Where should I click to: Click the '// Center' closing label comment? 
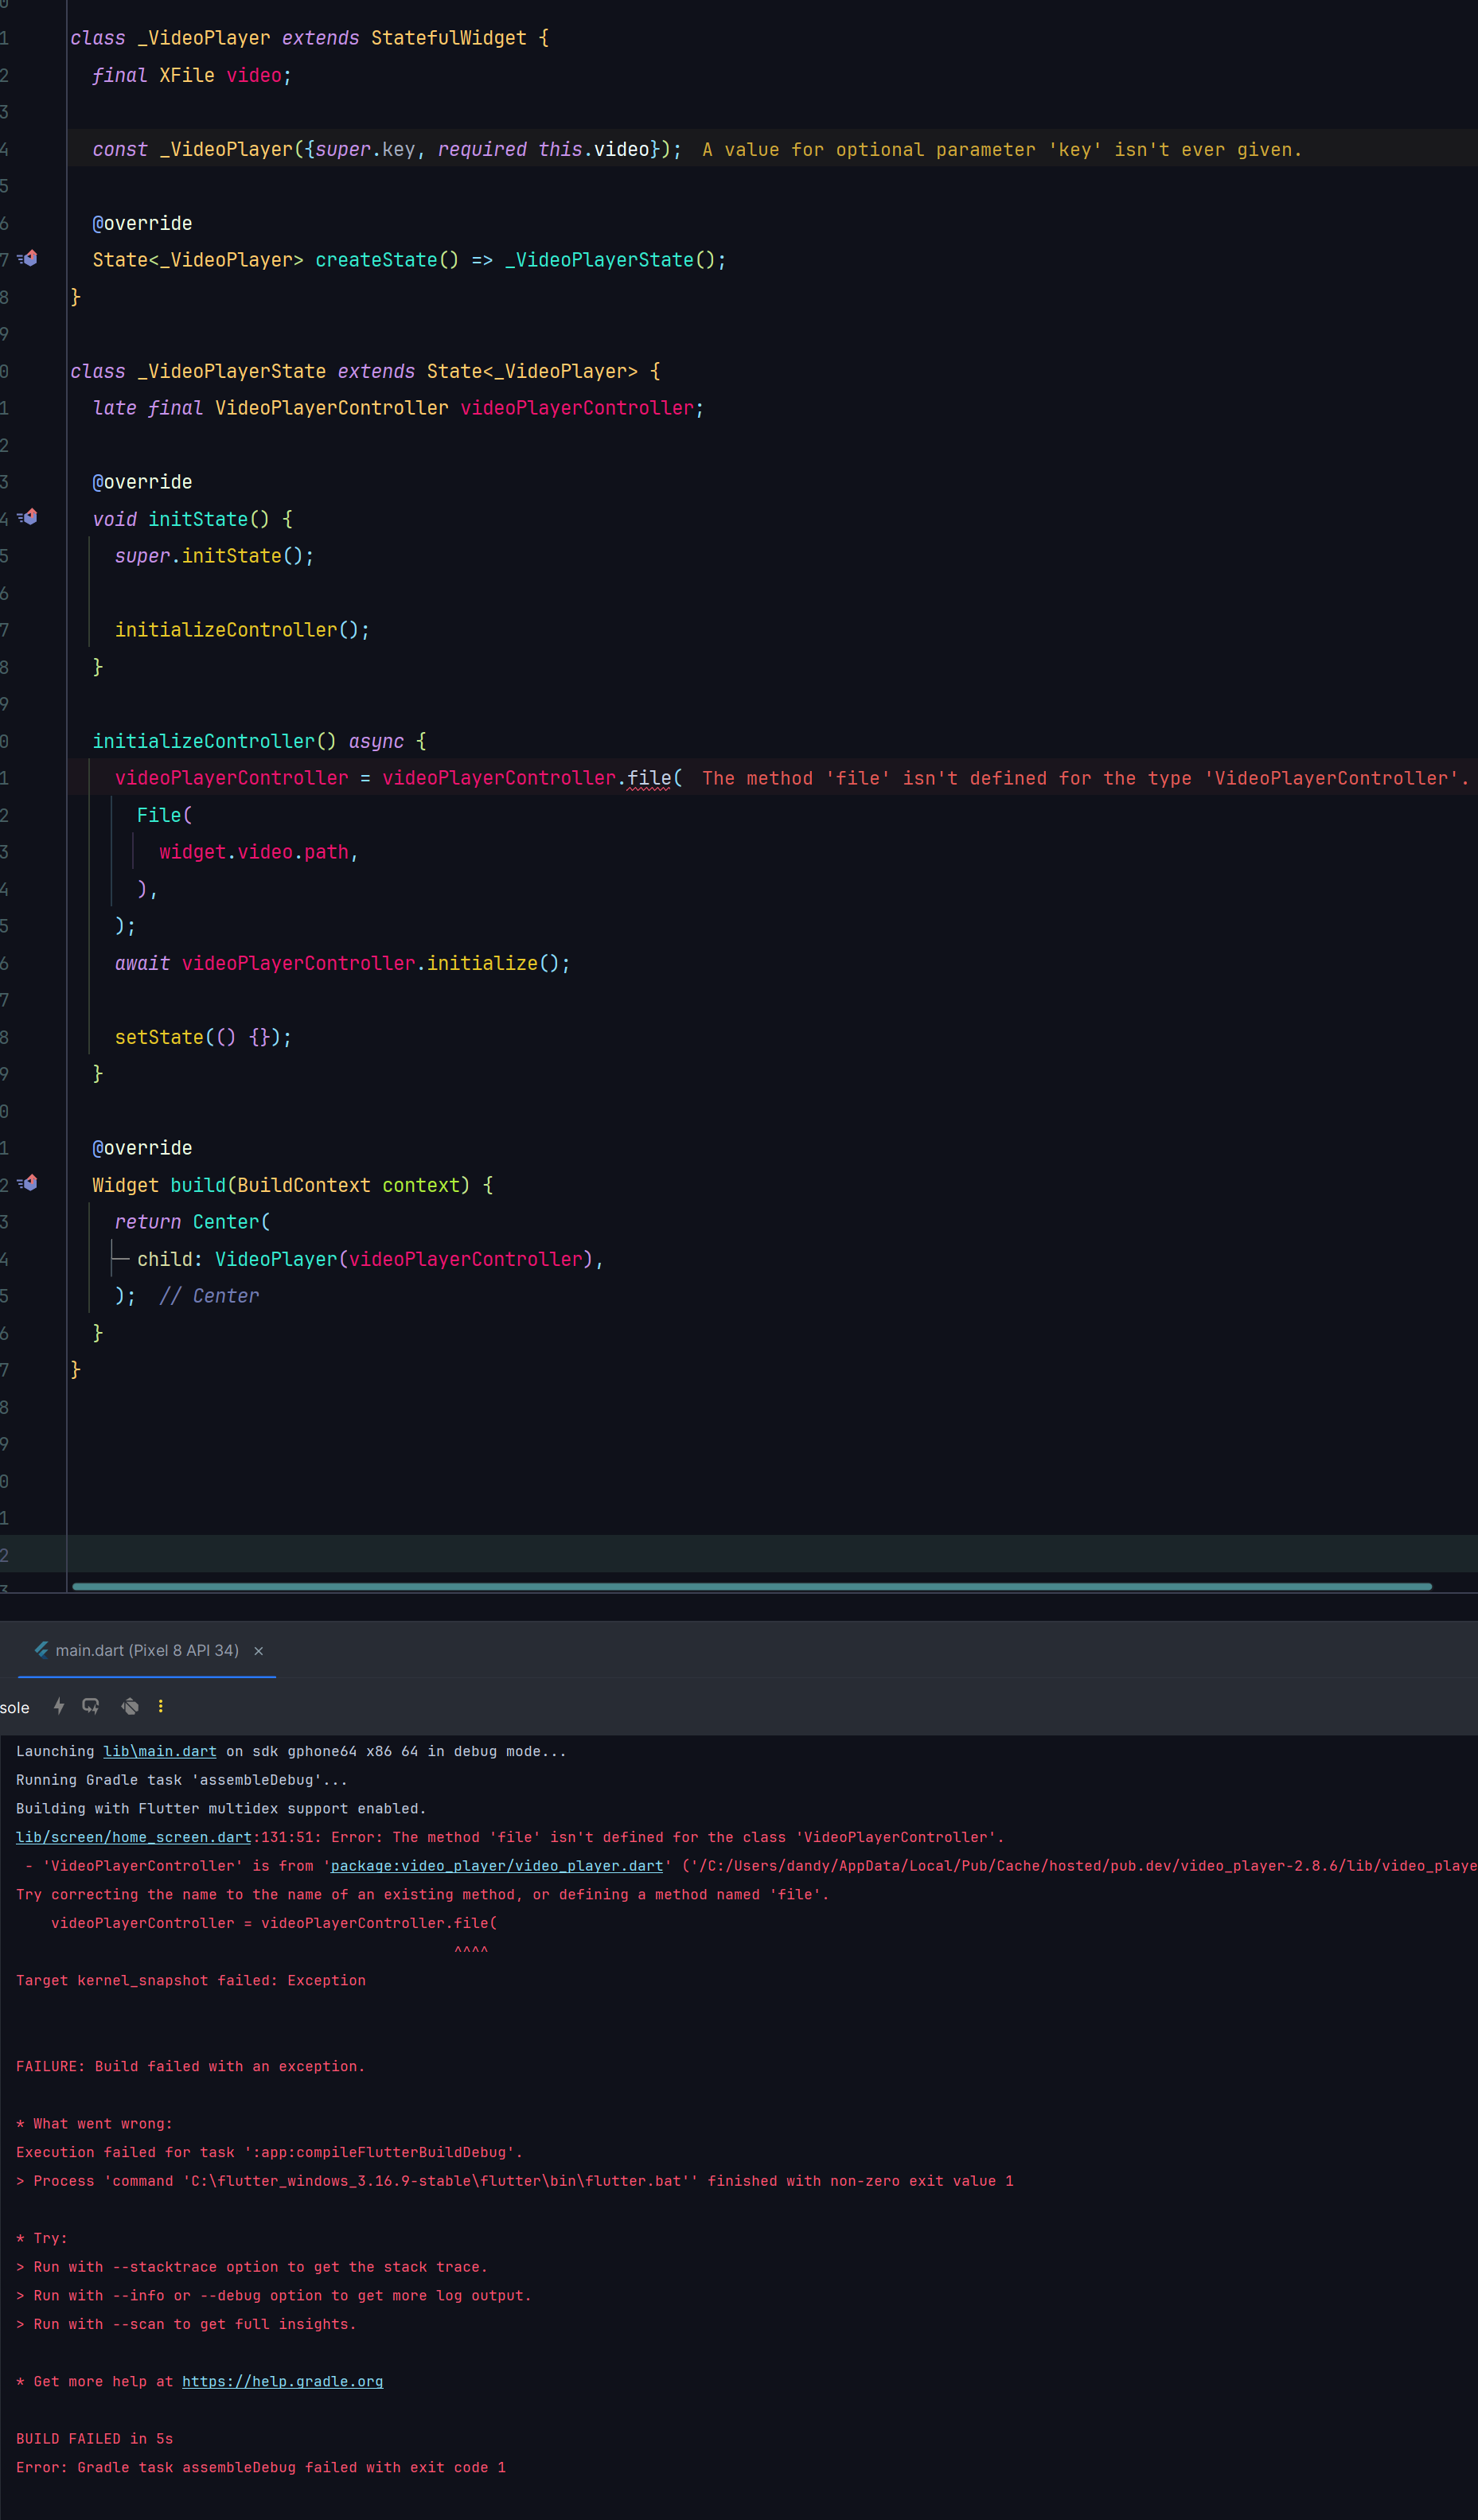coord(209,1296)
